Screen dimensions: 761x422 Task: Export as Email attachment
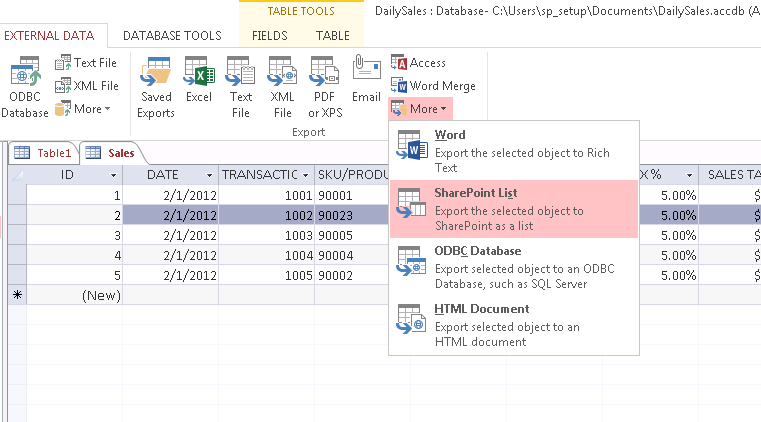366,80
